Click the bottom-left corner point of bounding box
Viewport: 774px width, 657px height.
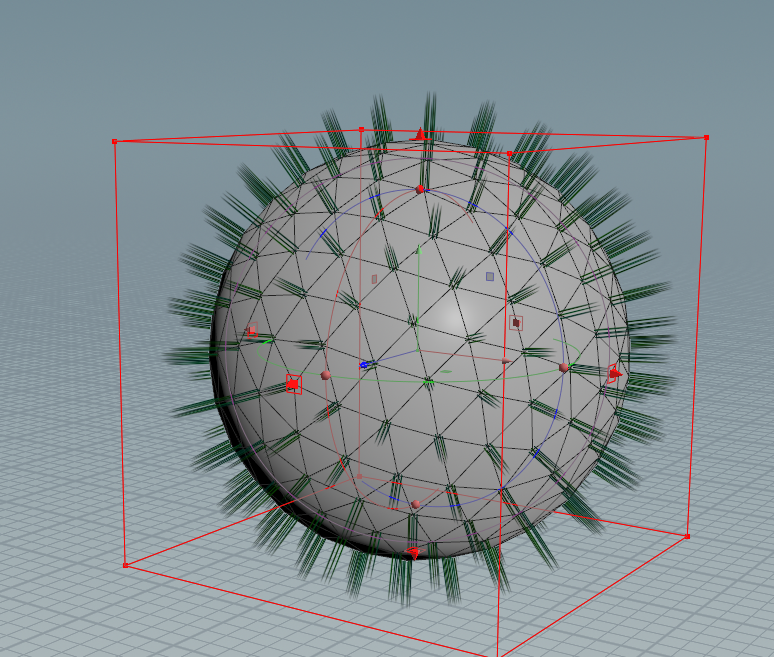tap(125, 565)
